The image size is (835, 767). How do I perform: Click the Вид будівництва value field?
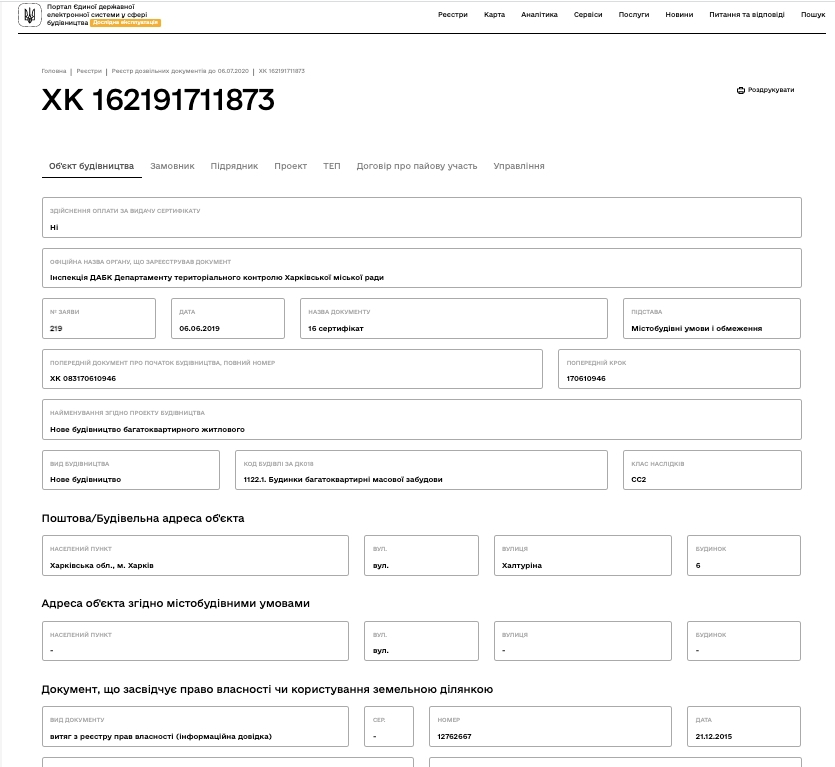131,470
